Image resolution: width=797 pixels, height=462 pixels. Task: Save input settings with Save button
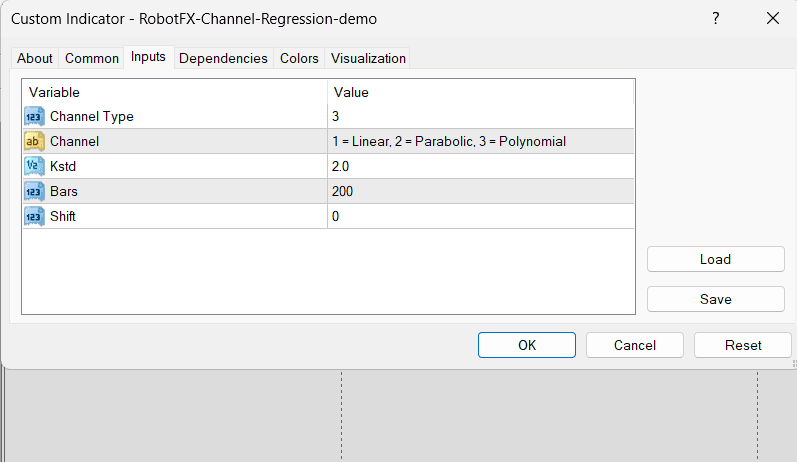tap(716, 299)
